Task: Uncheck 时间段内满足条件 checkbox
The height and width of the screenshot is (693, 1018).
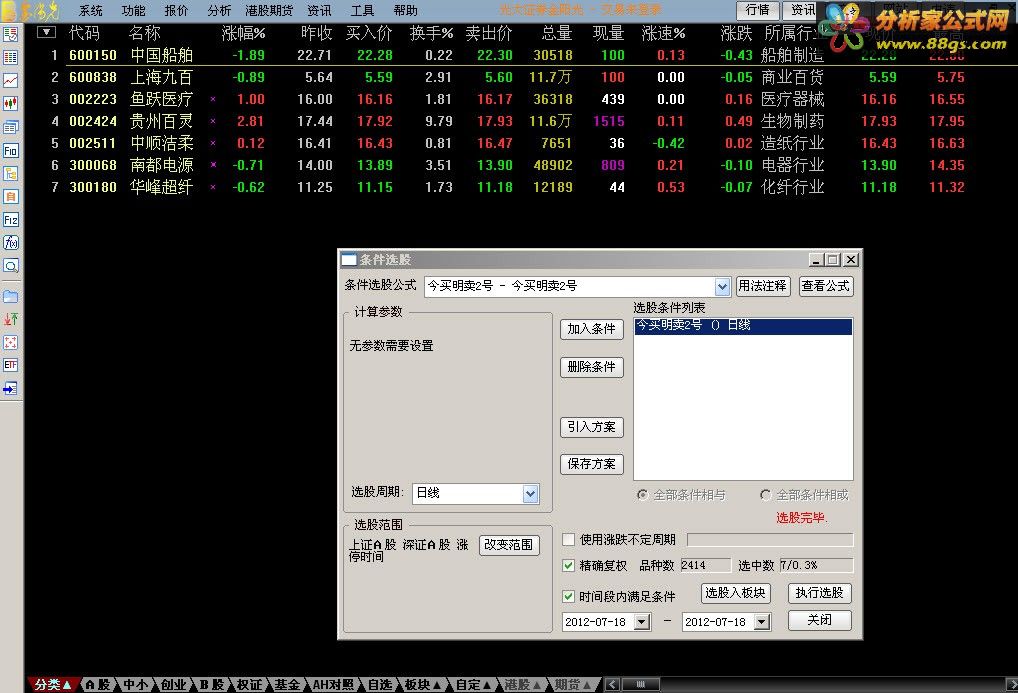Action: [568, 596]
